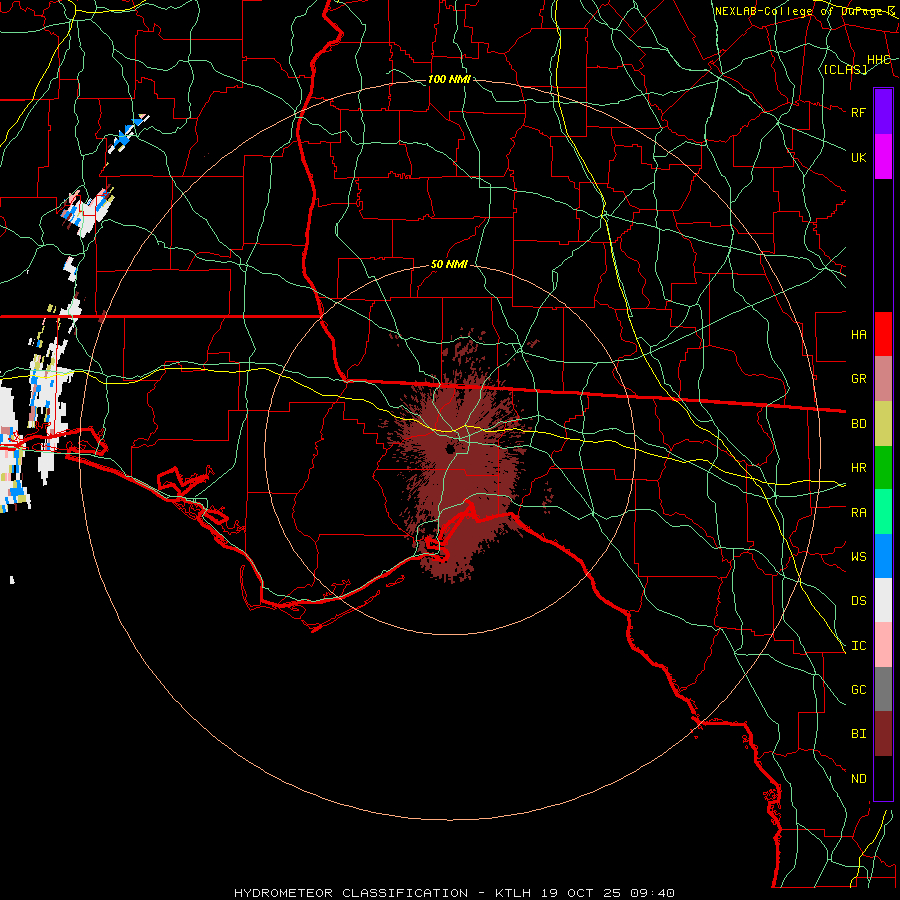
Task: Click the GC gray legend swatch
Action: pos(883,689)
